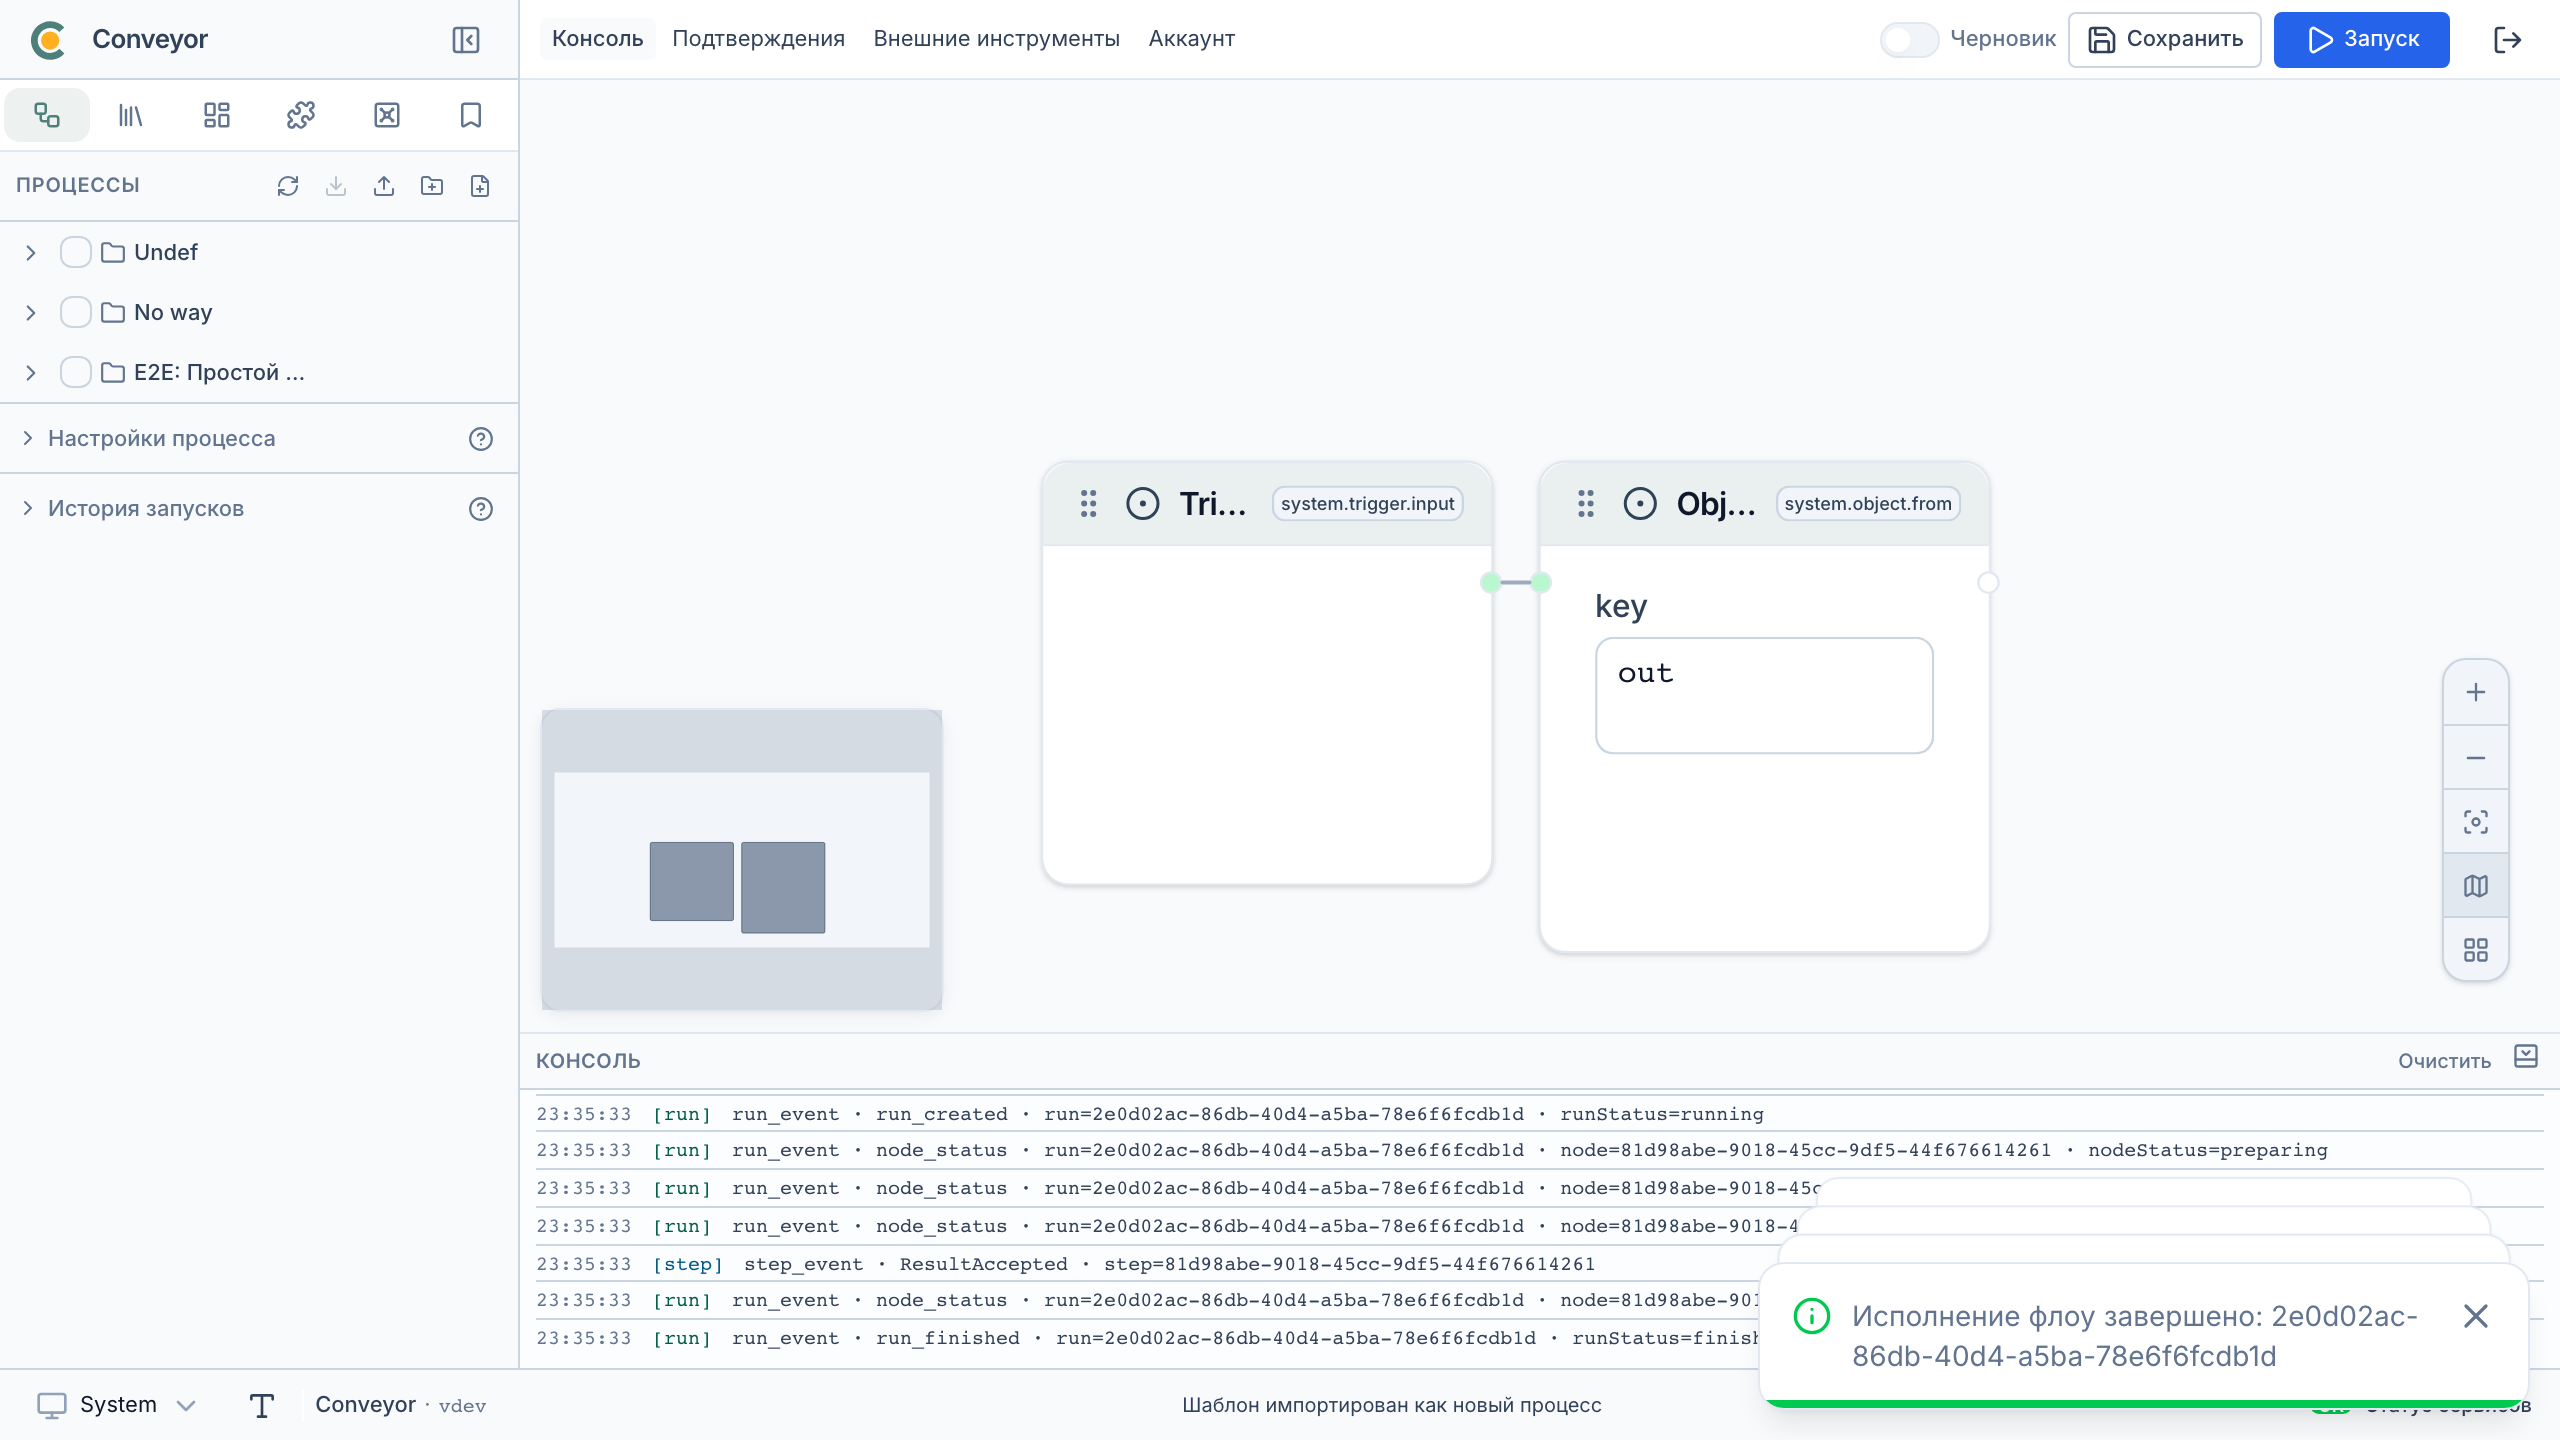
Task: Check the Undef folder checkbox
Action: click(x=76, y=252)
